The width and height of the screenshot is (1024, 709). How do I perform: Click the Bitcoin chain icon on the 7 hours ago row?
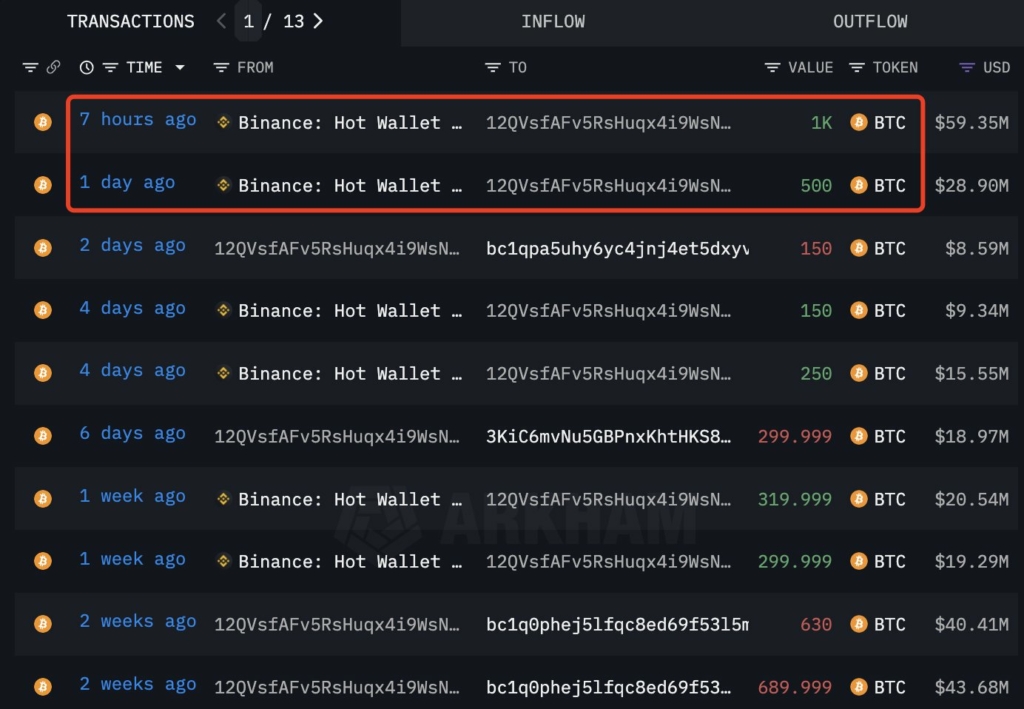43,122
